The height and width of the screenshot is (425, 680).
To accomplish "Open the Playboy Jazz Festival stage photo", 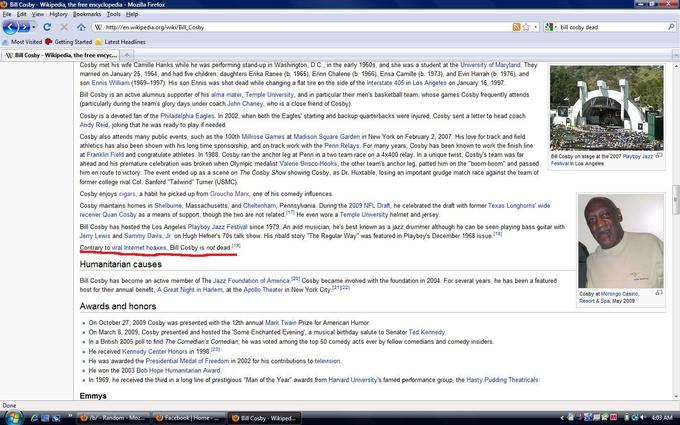I will click(606, 108).
